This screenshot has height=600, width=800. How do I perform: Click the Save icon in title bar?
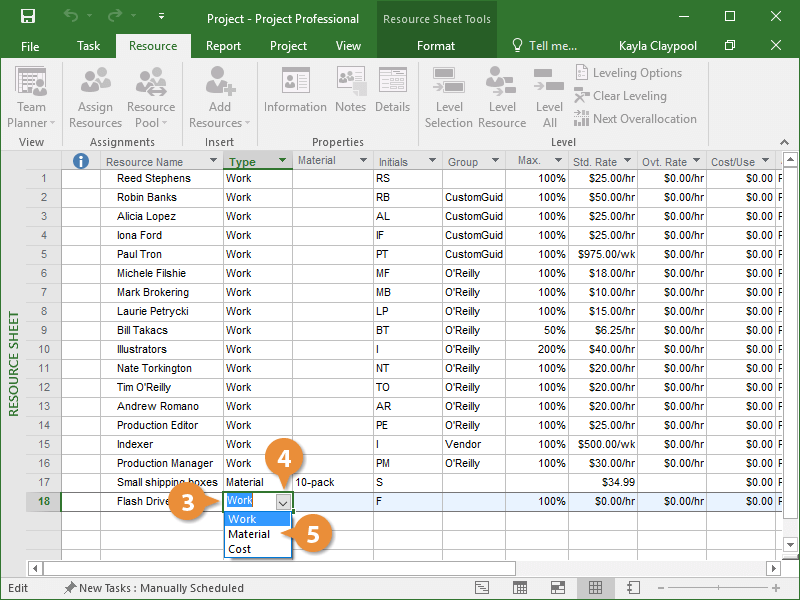point(28,17)
